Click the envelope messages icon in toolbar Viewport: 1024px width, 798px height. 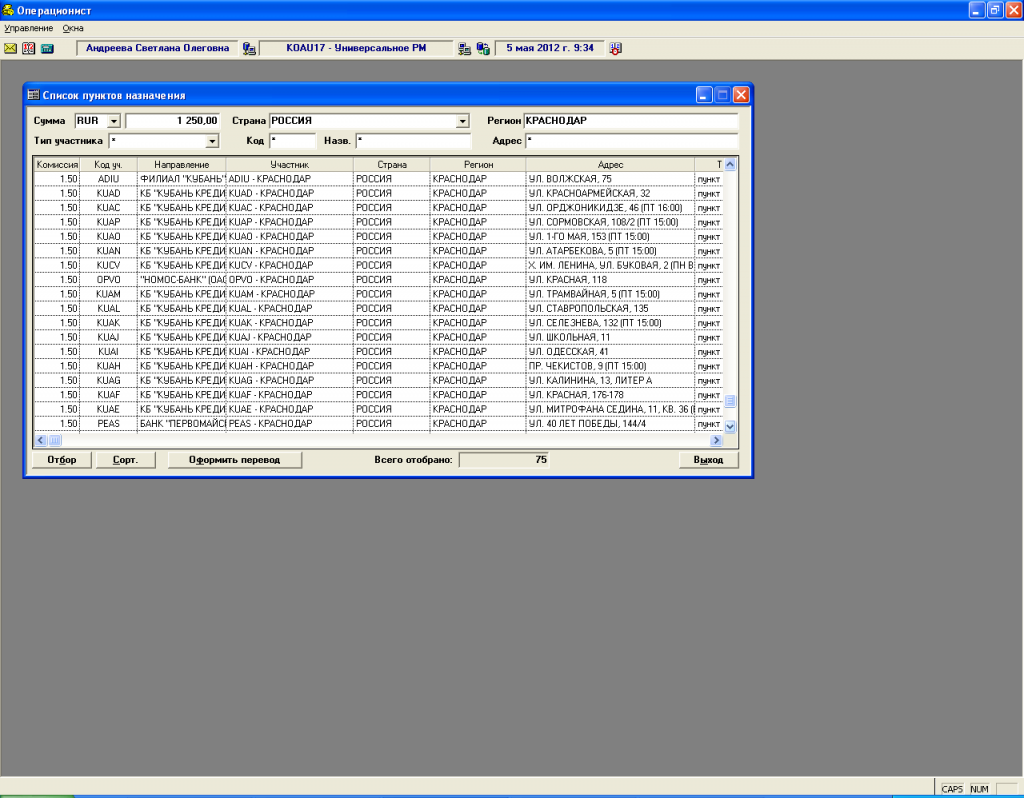[11, 48]
